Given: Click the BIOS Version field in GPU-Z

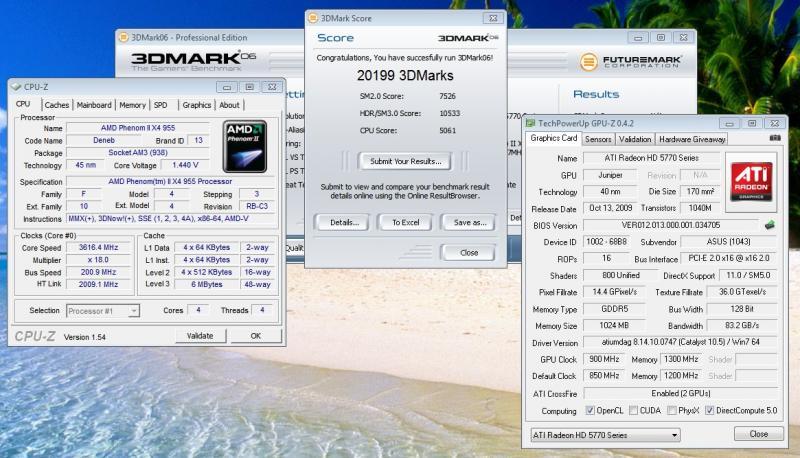Looking at the screenshot, I should click(671, 225).
